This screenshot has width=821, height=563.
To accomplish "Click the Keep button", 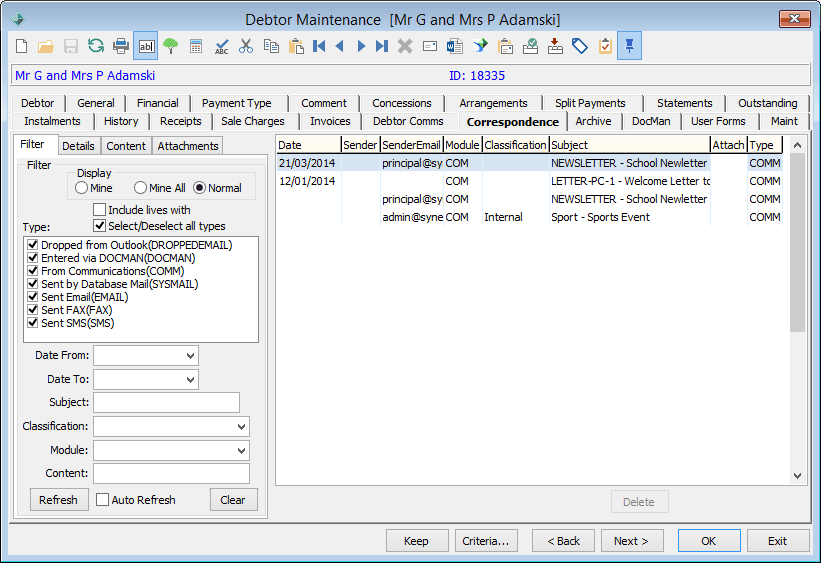I will [x=417, y=541].
